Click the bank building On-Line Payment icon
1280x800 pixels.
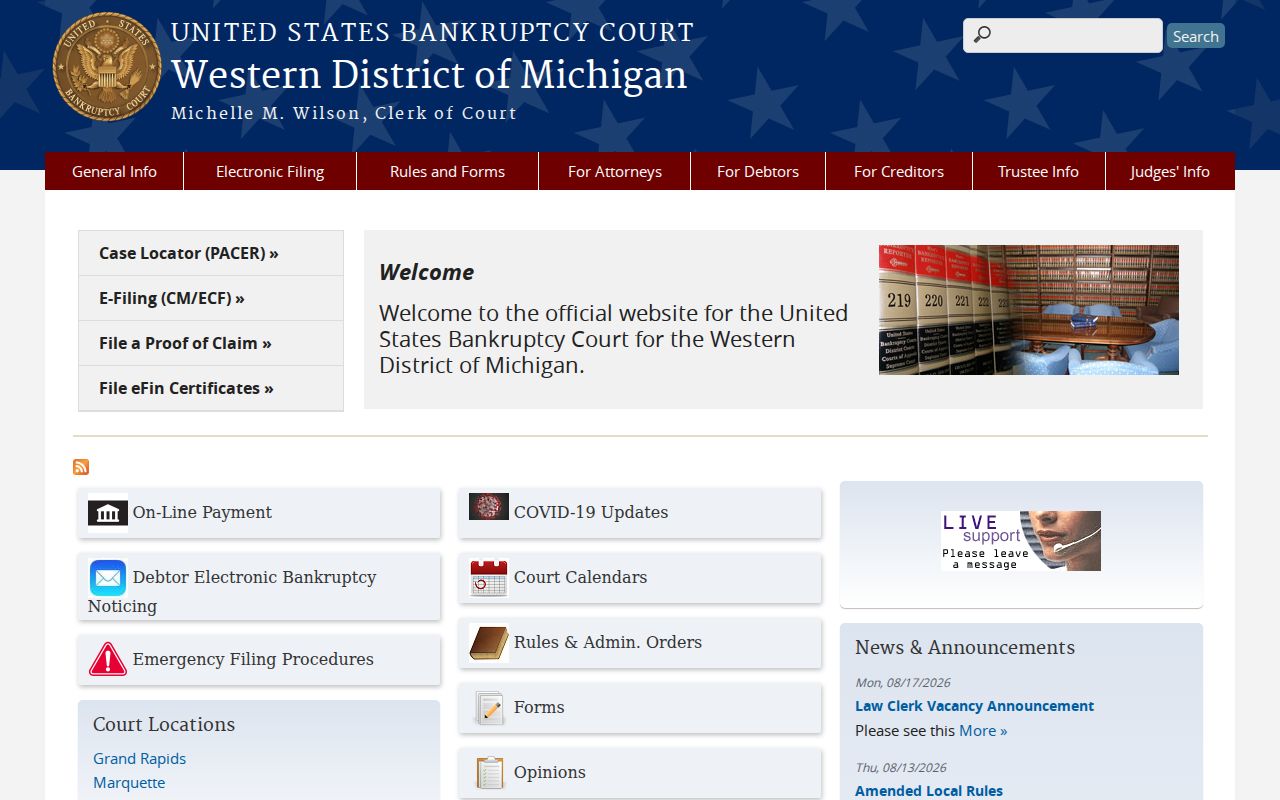(108, 513)
